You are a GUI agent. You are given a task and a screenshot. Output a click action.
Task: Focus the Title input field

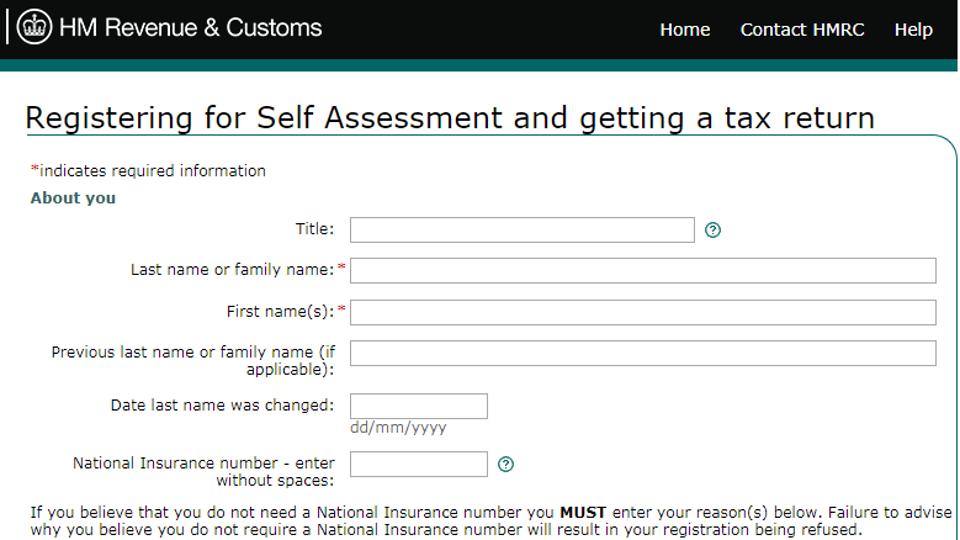(522, 230)
